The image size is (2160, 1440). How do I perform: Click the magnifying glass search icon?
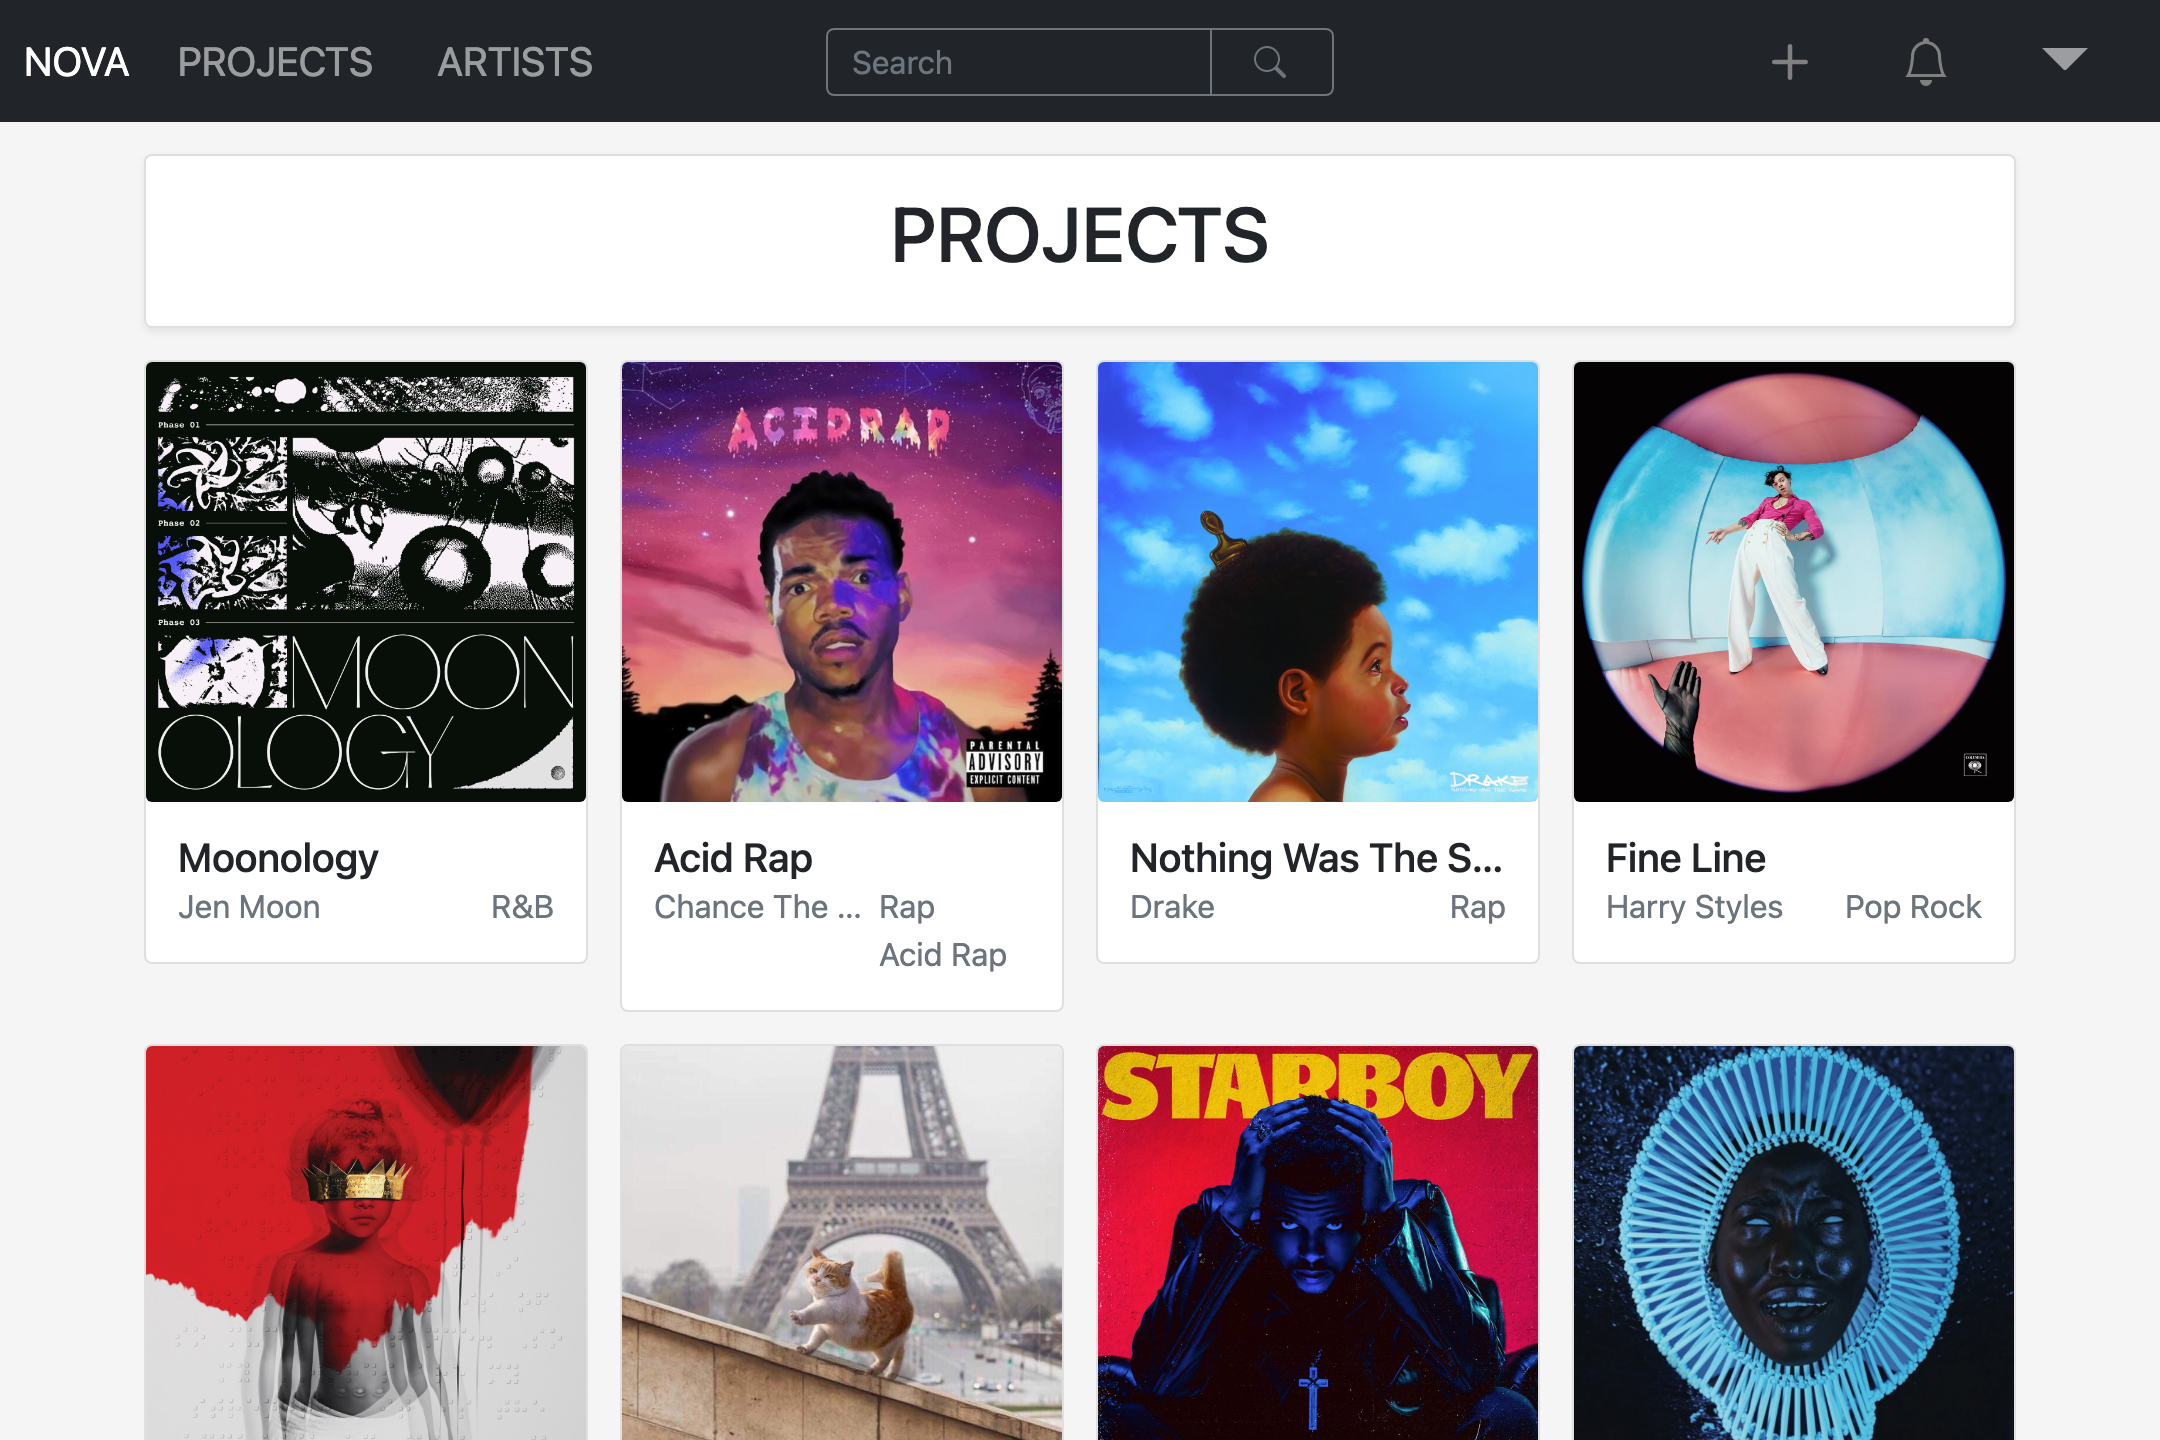1271,62
